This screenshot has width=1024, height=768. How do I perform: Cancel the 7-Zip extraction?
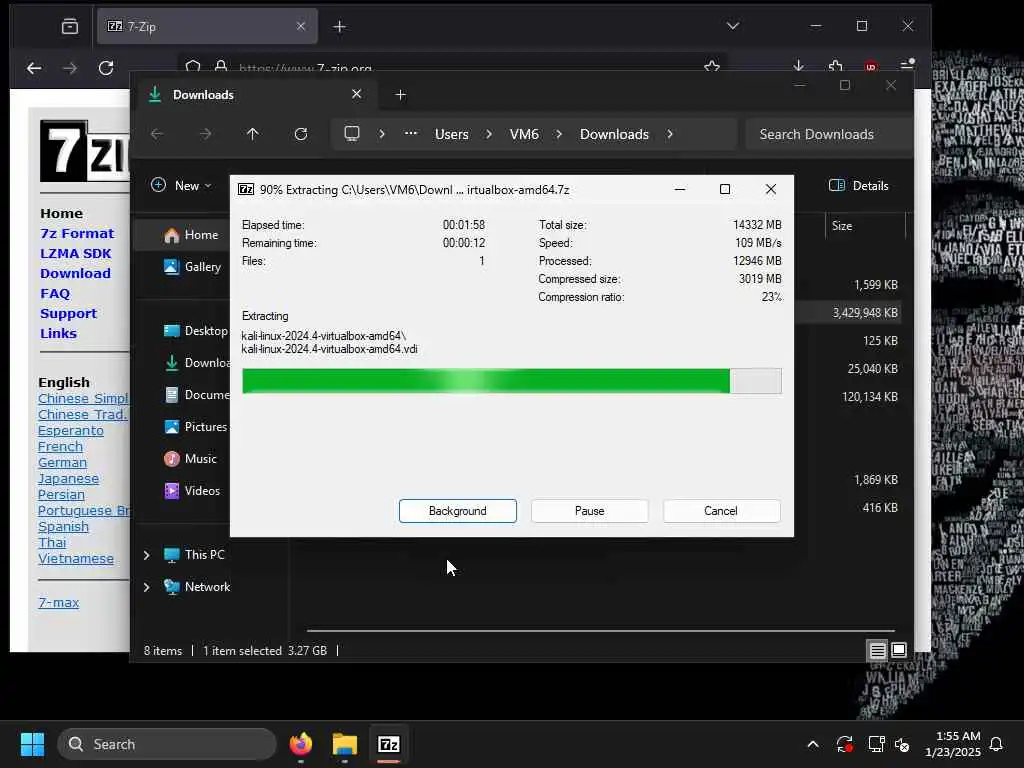(x=721, y=511)
